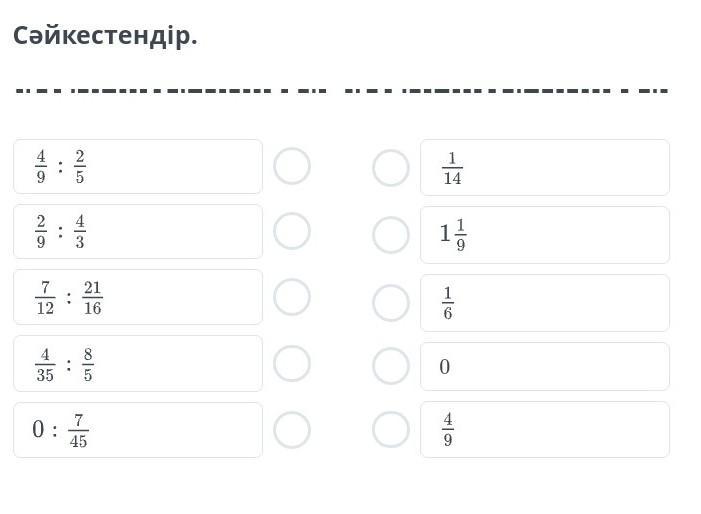Click the expression box 2/9 : 4/3
Viewport: 701px width, 514px height.
(138, 232)
